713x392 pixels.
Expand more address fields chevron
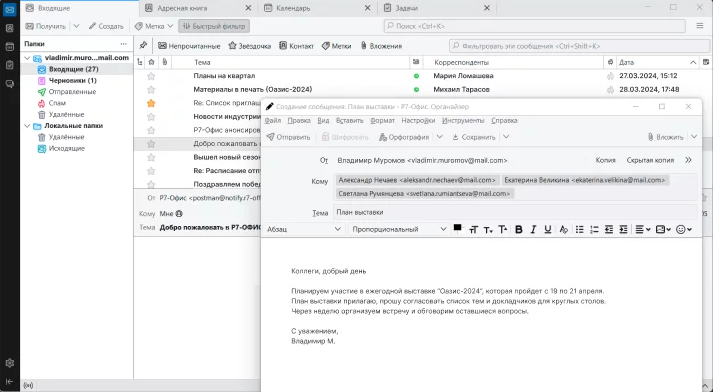[x=688, y=160]
